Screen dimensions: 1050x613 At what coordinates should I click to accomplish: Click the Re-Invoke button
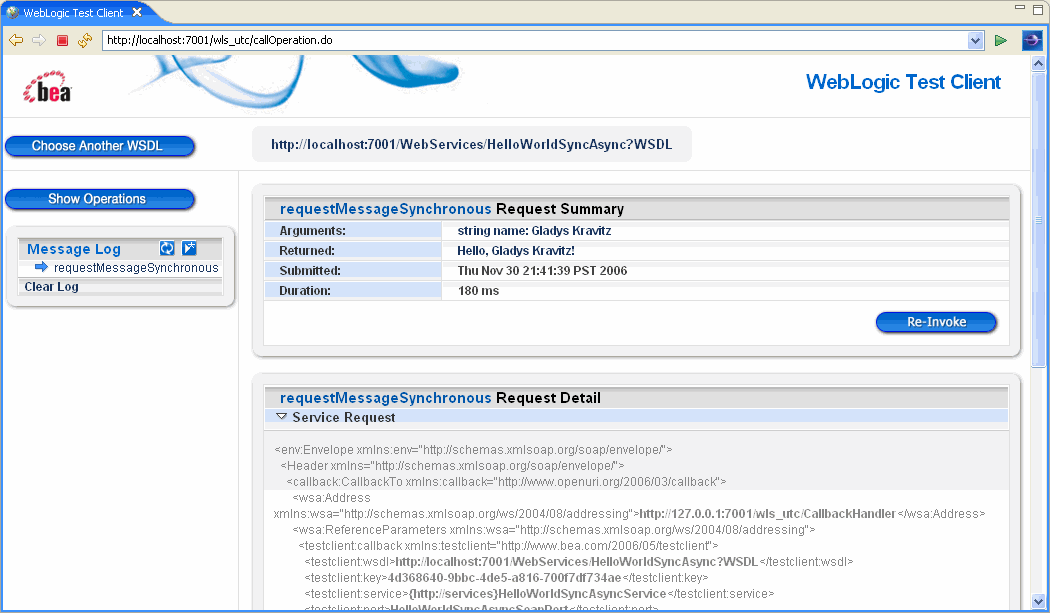[936, 322]
